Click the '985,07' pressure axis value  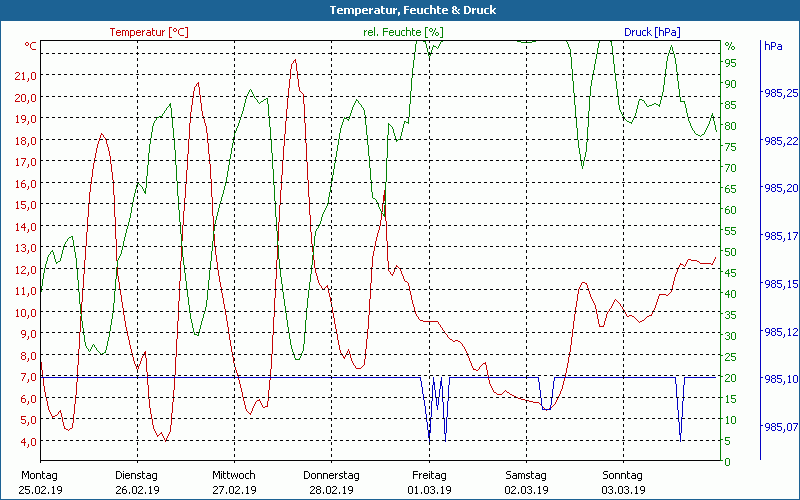(781, 428)
